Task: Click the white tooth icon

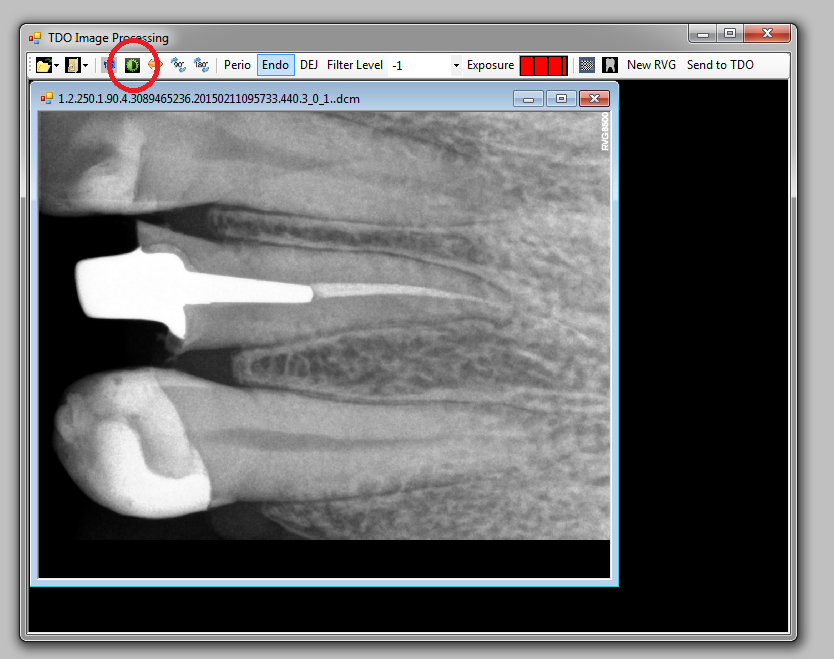Action: tap(609, 65)
